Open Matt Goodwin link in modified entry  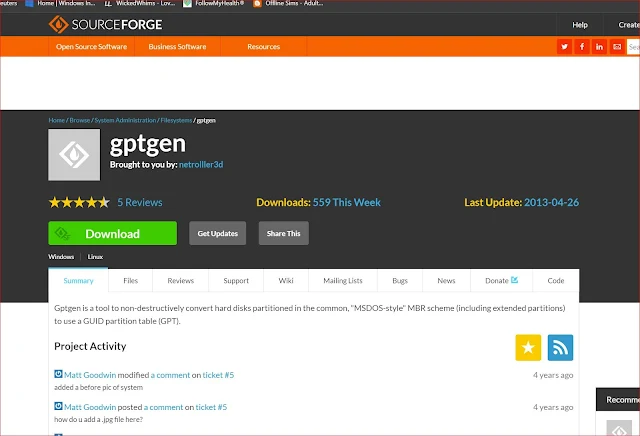[x=90, y=375]
